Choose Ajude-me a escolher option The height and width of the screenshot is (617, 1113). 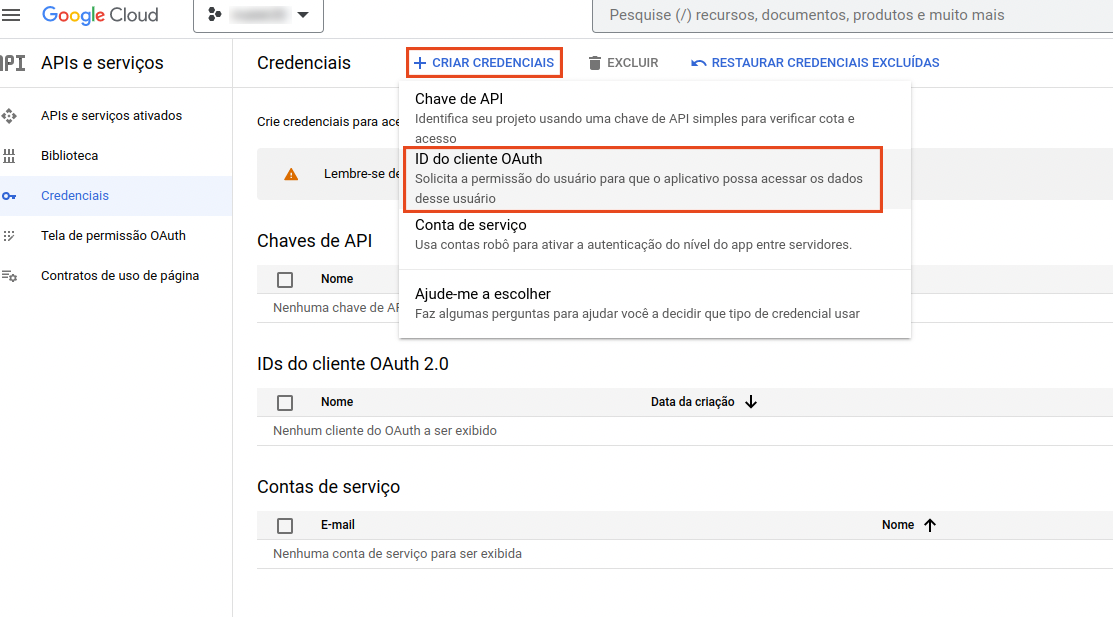coord(654,304)
